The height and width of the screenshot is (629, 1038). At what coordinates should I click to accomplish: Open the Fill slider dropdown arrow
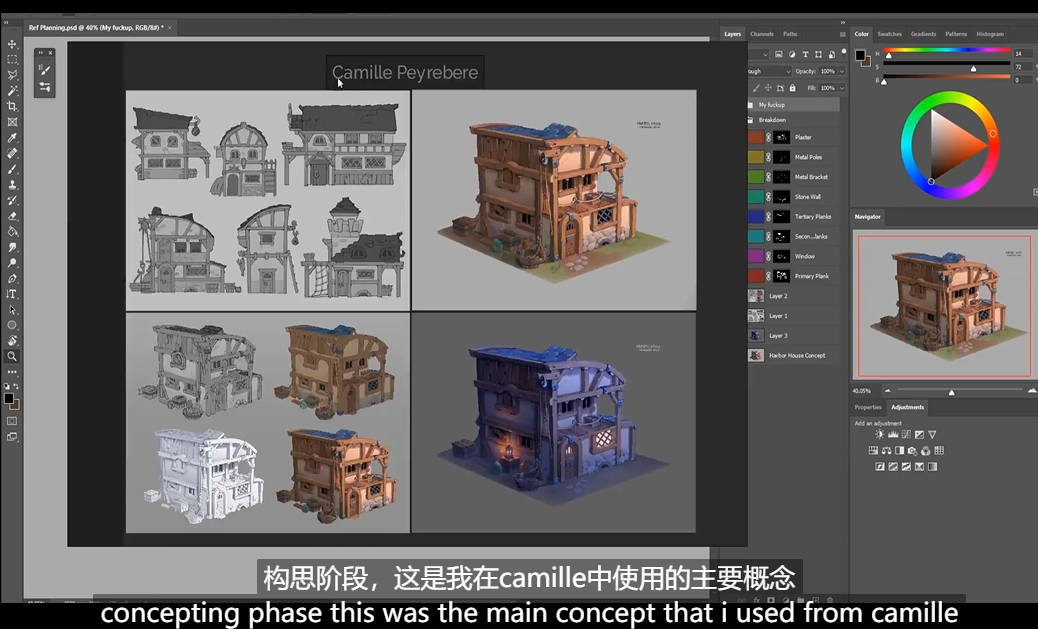(x=842, y=87)
